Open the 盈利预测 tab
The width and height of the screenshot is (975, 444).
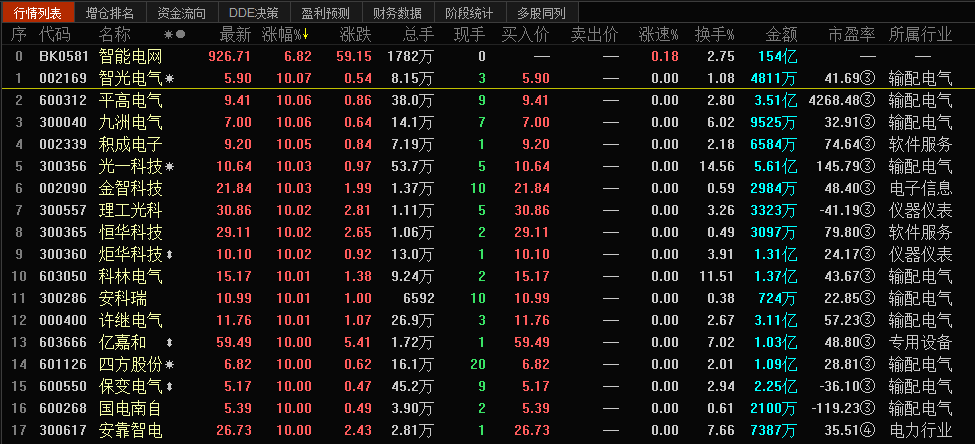click(x=326, y=12)
